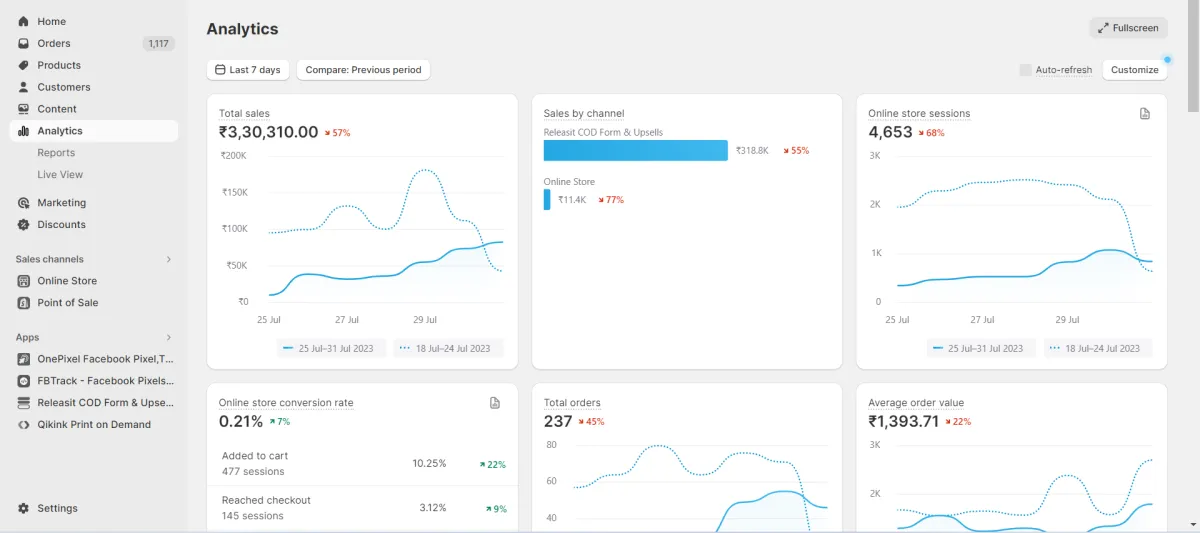Open Online store conversion rate title link
The height and width of the screenshot is (533, 1200).
tap(286, 403)
